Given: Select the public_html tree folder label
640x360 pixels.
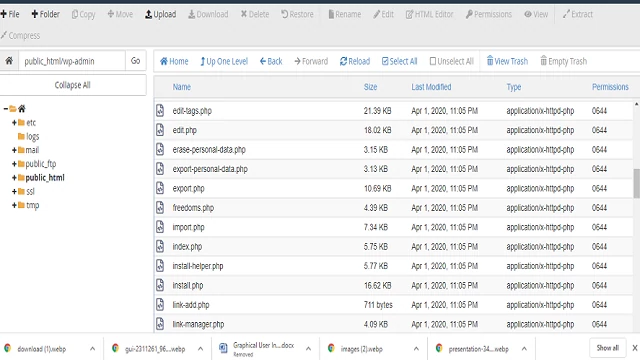Looking at the screenshot, I should coord(45,178).
